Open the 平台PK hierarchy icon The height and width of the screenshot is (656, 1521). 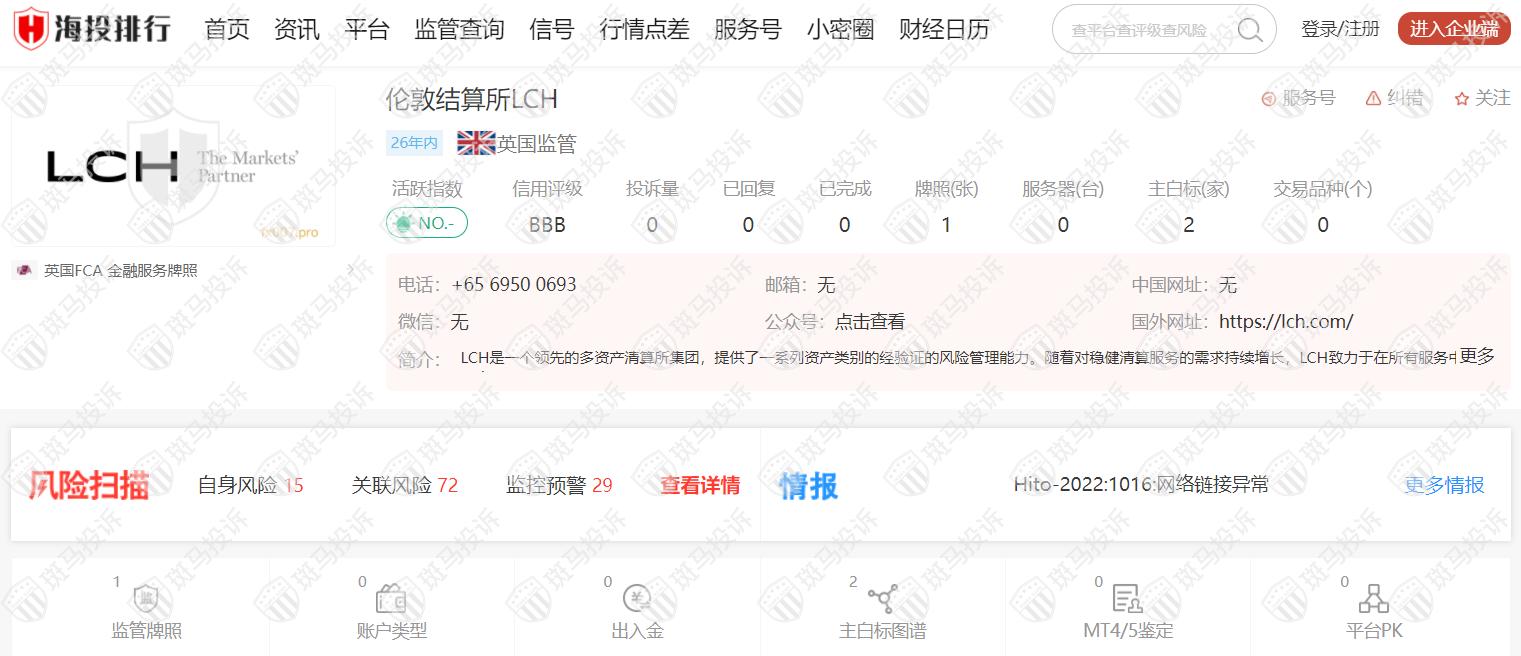pos(1374,599)
